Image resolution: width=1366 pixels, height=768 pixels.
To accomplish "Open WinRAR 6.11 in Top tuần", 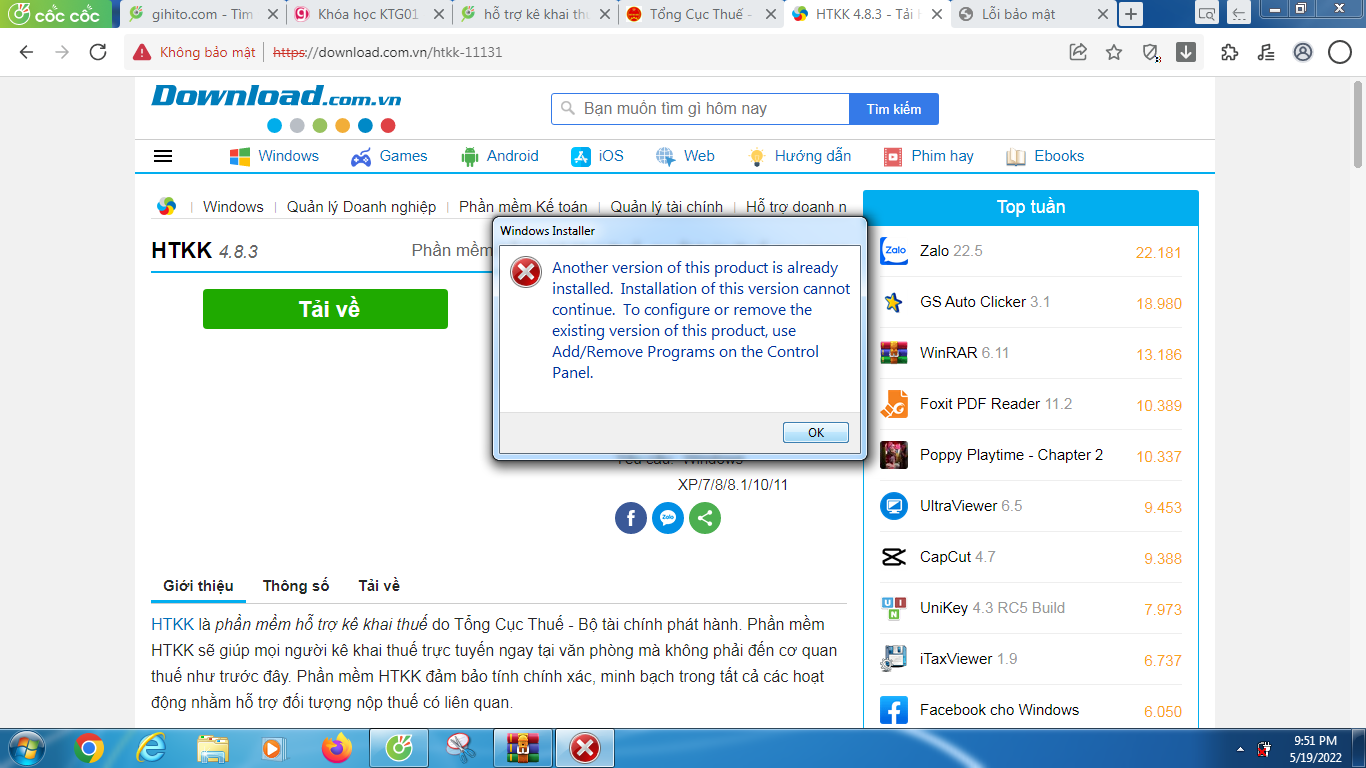I will [x=965, y=353].
